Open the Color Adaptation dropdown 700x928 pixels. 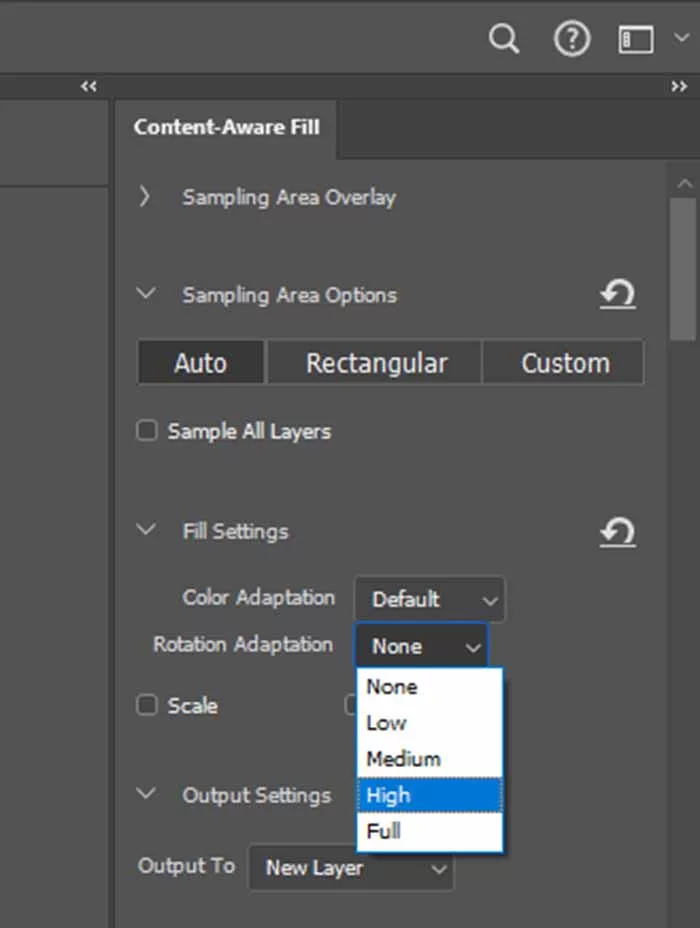(x=430, y=600)
